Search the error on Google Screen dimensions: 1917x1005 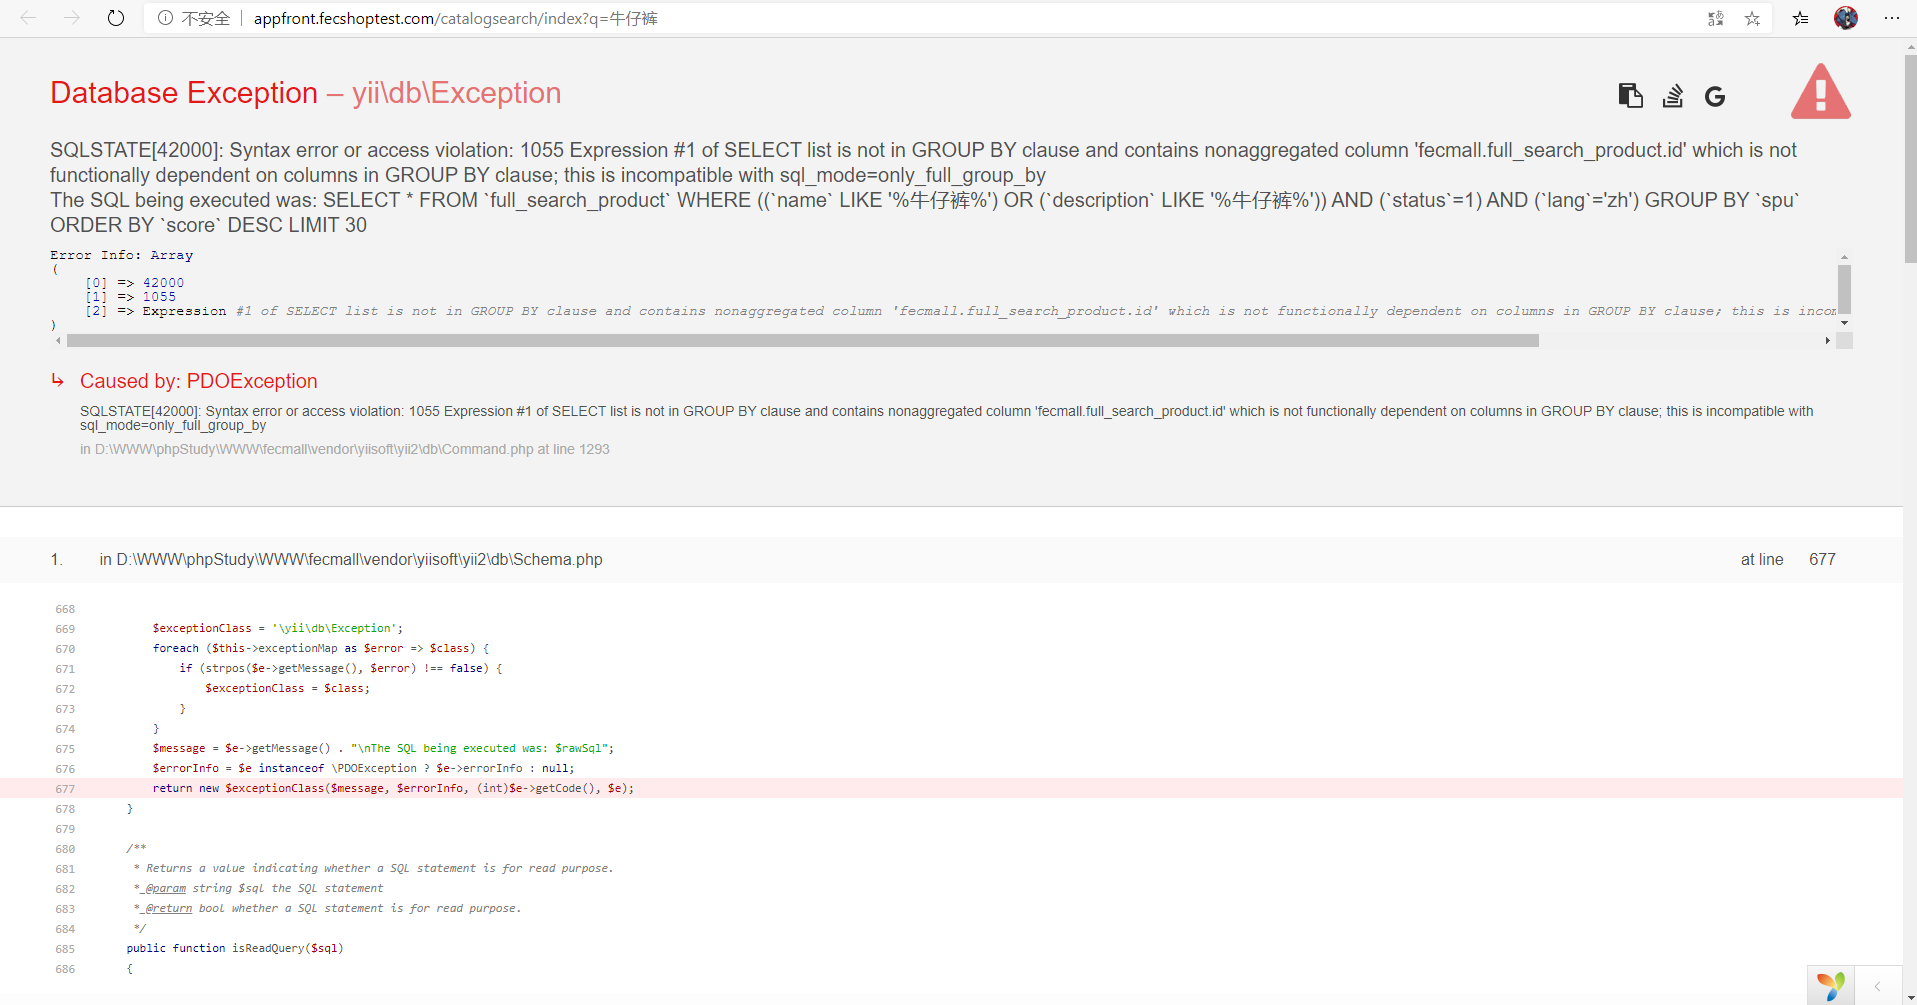pyautogui.click(x=1715, y=97)
